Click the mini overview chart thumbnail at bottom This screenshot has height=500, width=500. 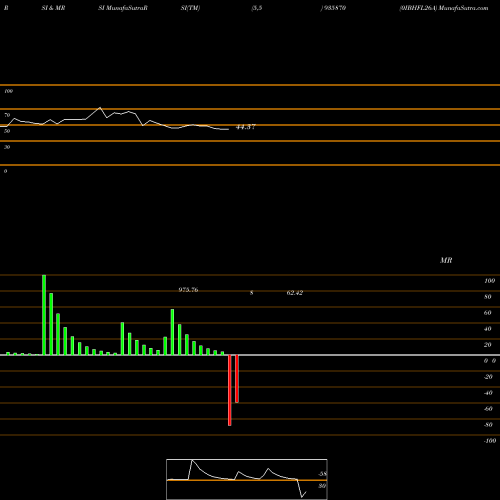[247, 479]
